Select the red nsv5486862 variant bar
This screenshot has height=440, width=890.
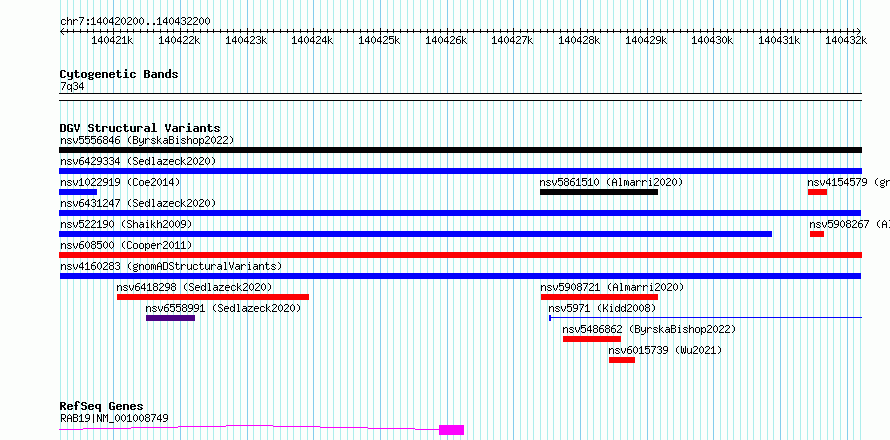click(592, 339)
